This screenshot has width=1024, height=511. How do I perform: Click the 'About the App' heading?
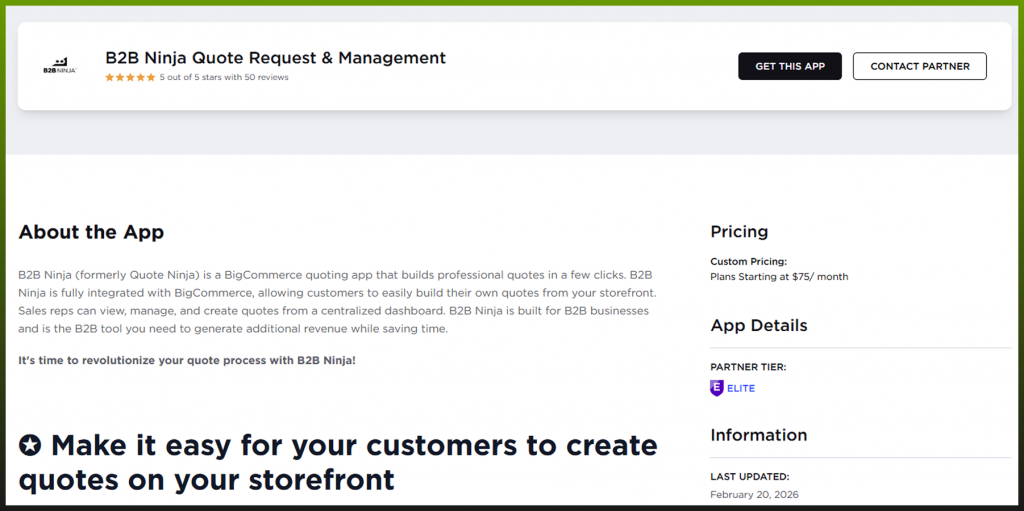click(91, 232)
